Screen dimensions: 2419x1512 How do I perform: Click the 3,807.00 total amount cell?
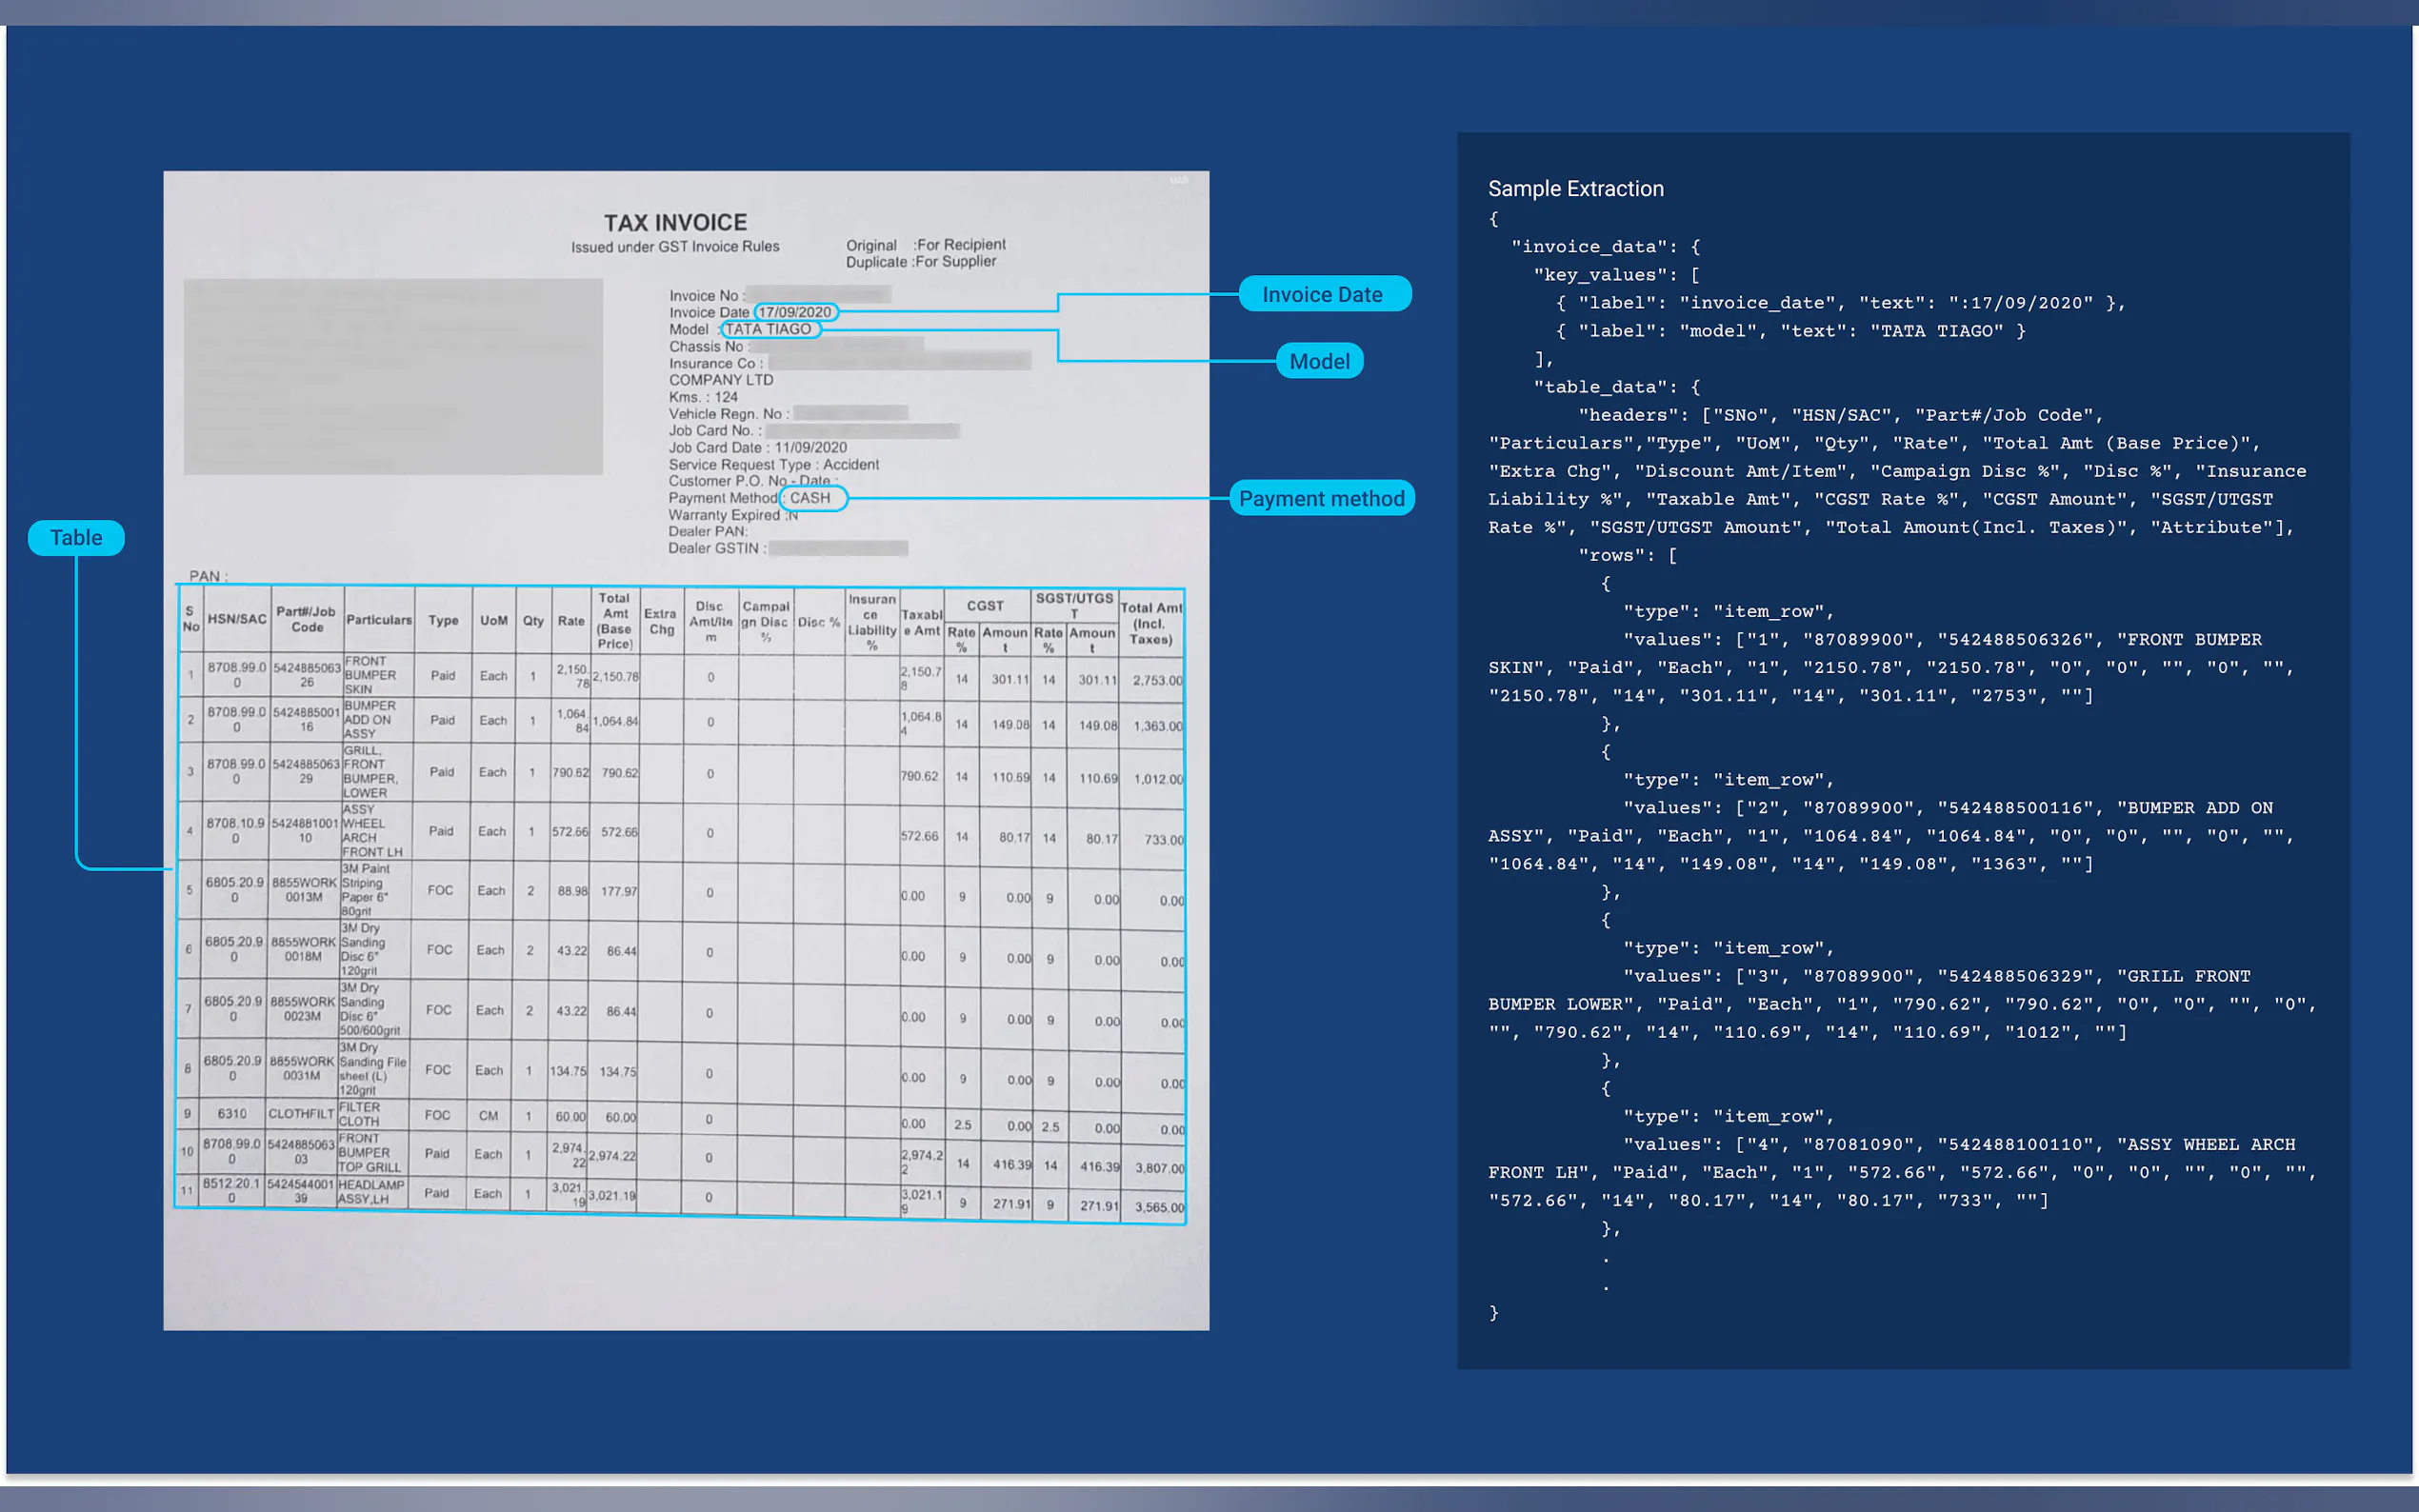coord(1158,1168)
